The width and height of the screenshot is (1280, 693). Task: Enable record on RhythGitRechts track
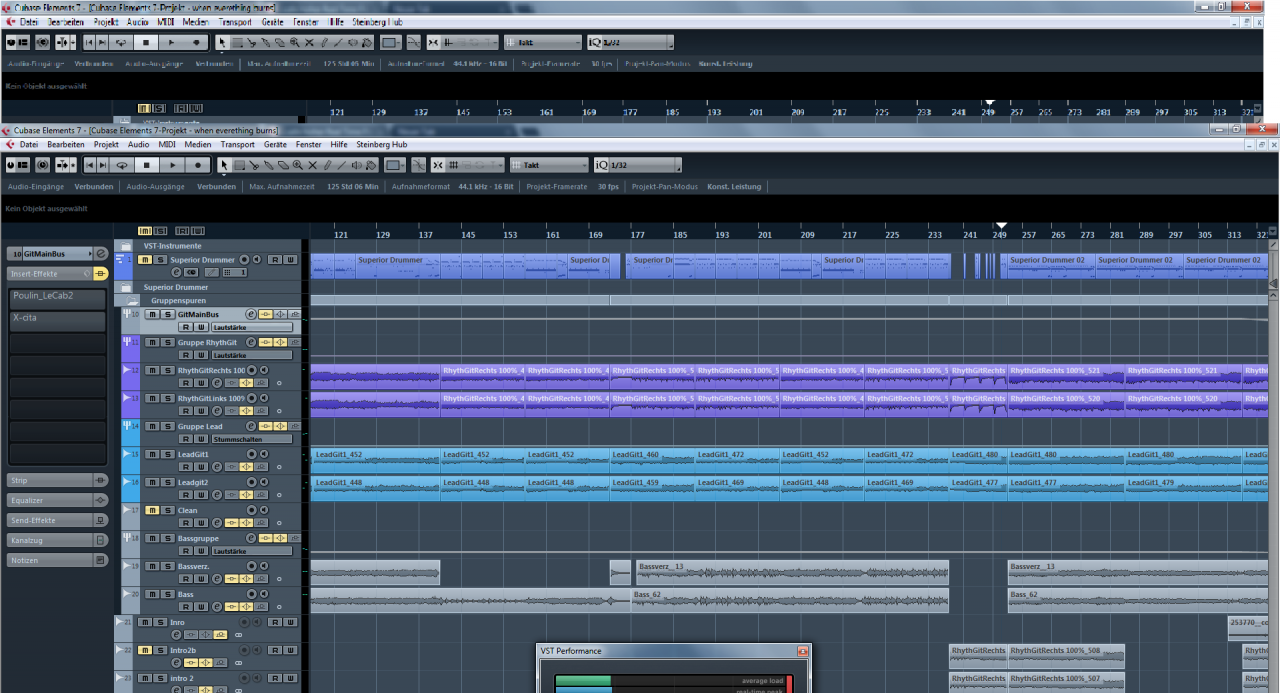pyautogui.click(x=252, y=370)
